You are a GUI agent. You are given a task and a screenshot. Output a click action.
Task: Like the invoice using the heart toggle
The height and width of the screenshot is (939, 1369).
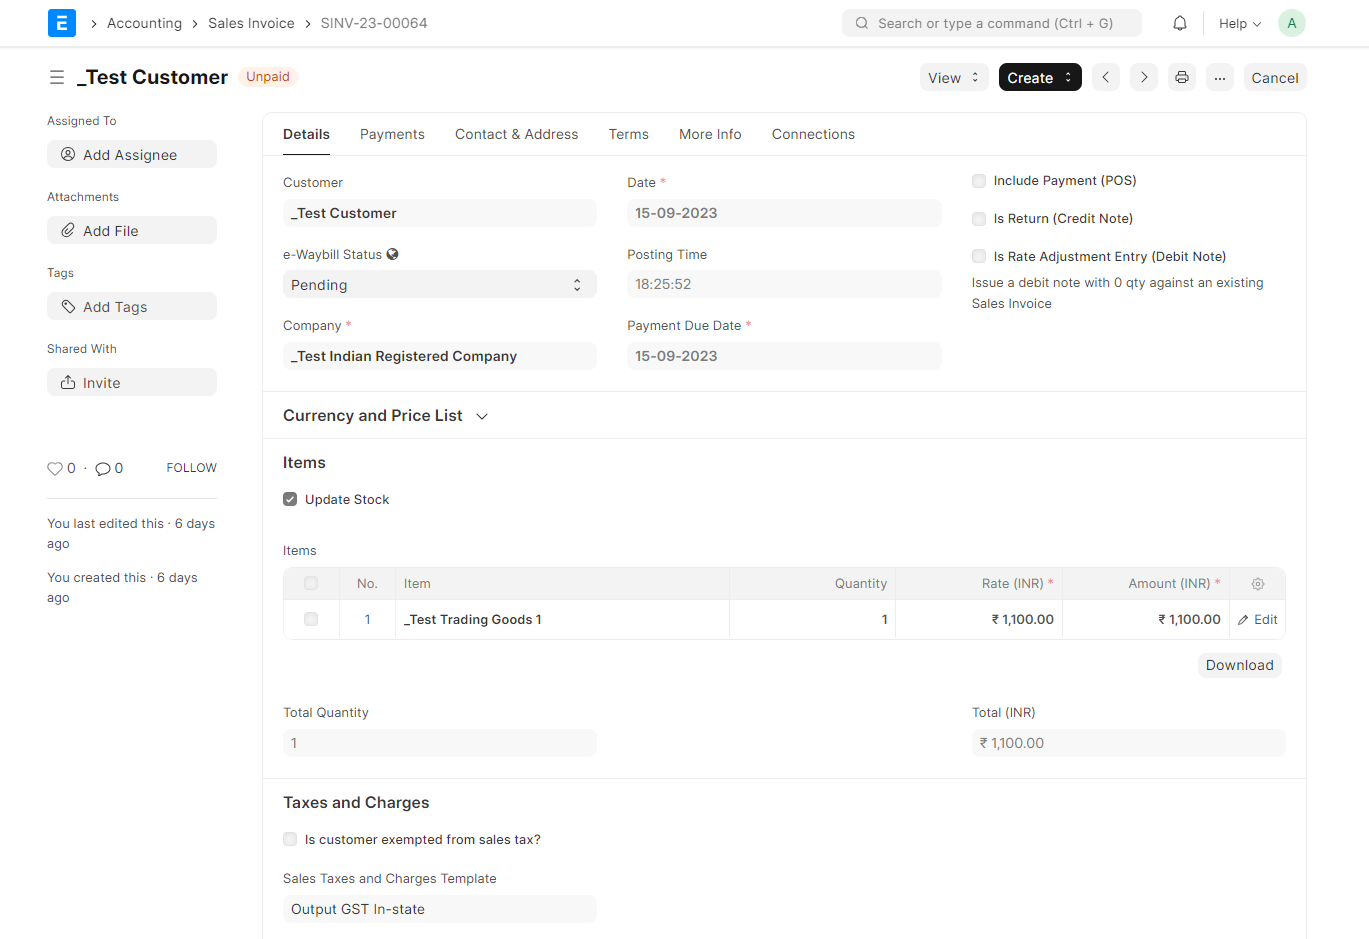tap(54, 468)
